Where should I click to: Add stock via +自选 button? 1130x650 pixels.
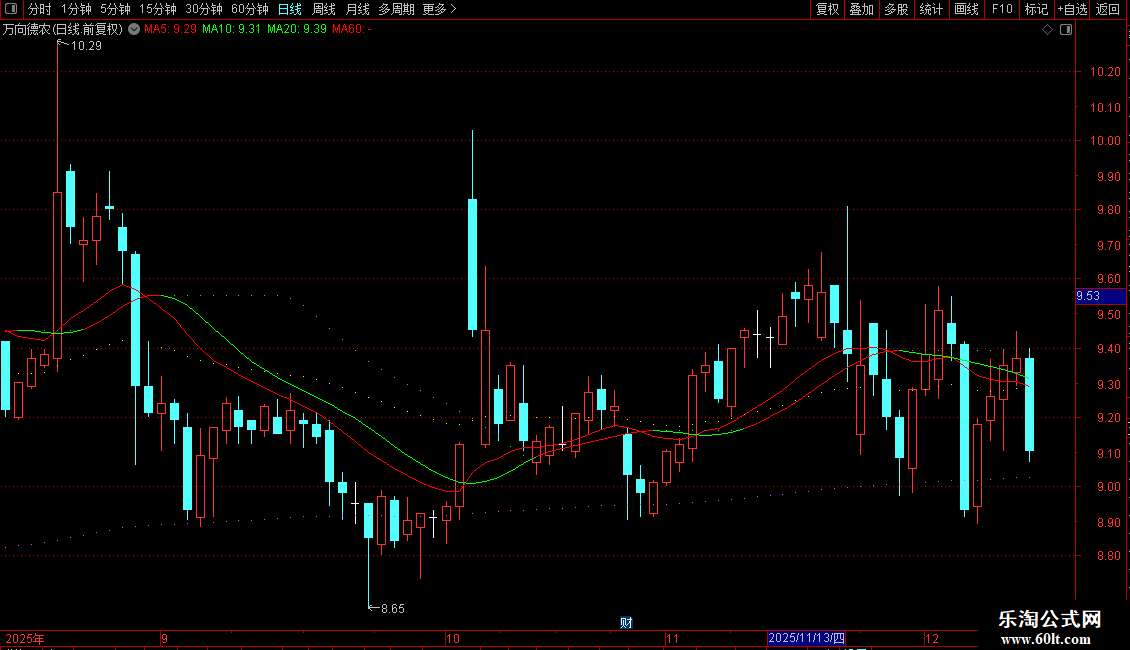coord(1072,9)
